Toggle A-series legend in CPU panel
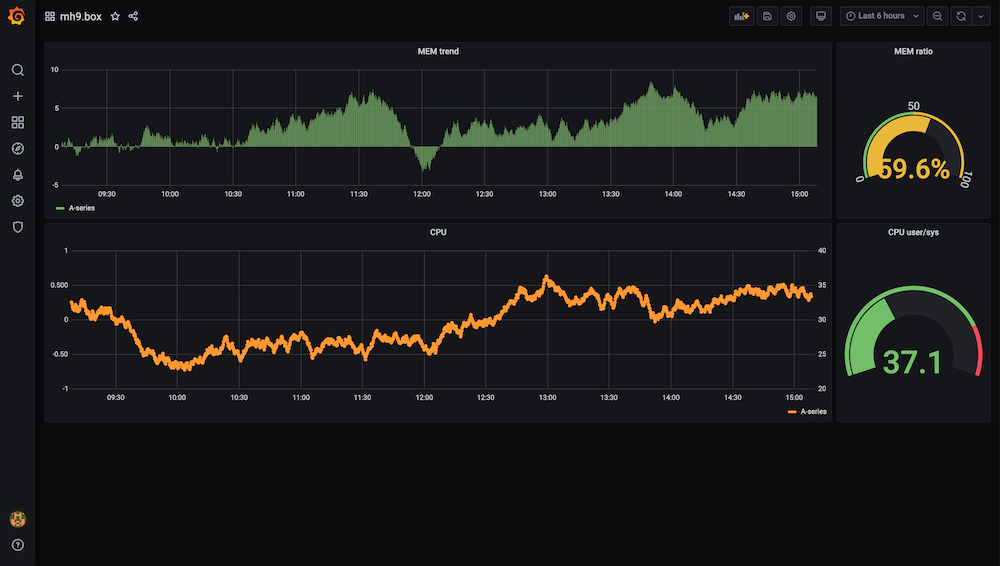The width and height of the screenshot is (1000, 566). coord(813,412)
